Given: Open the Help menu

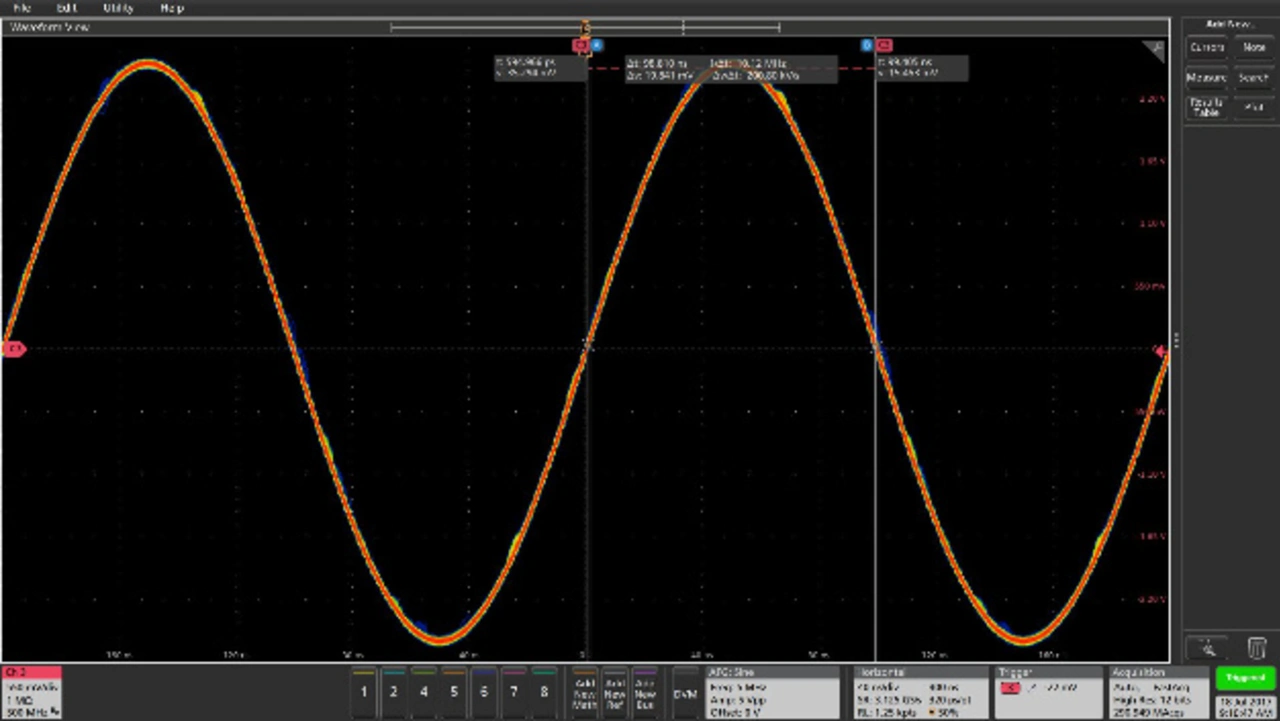Looking at the screenshot, I should [171, 7].
